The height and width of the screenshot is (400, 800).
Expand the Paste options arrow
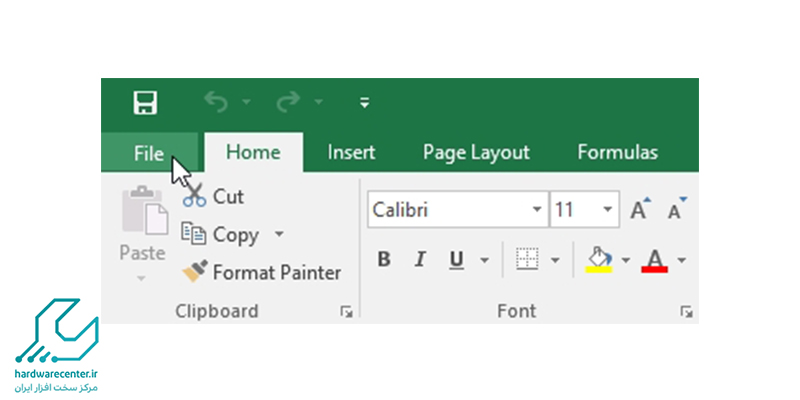point(141,279)
